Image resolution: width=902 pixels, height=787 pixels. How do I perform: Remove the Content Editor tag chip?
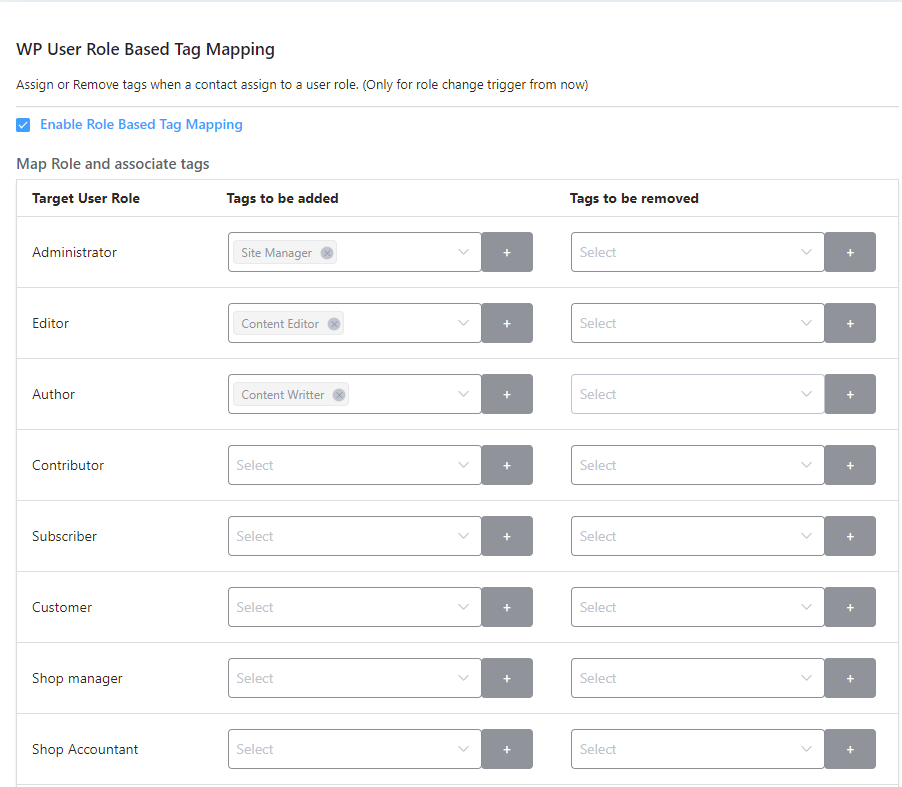[x=334, y=324]
